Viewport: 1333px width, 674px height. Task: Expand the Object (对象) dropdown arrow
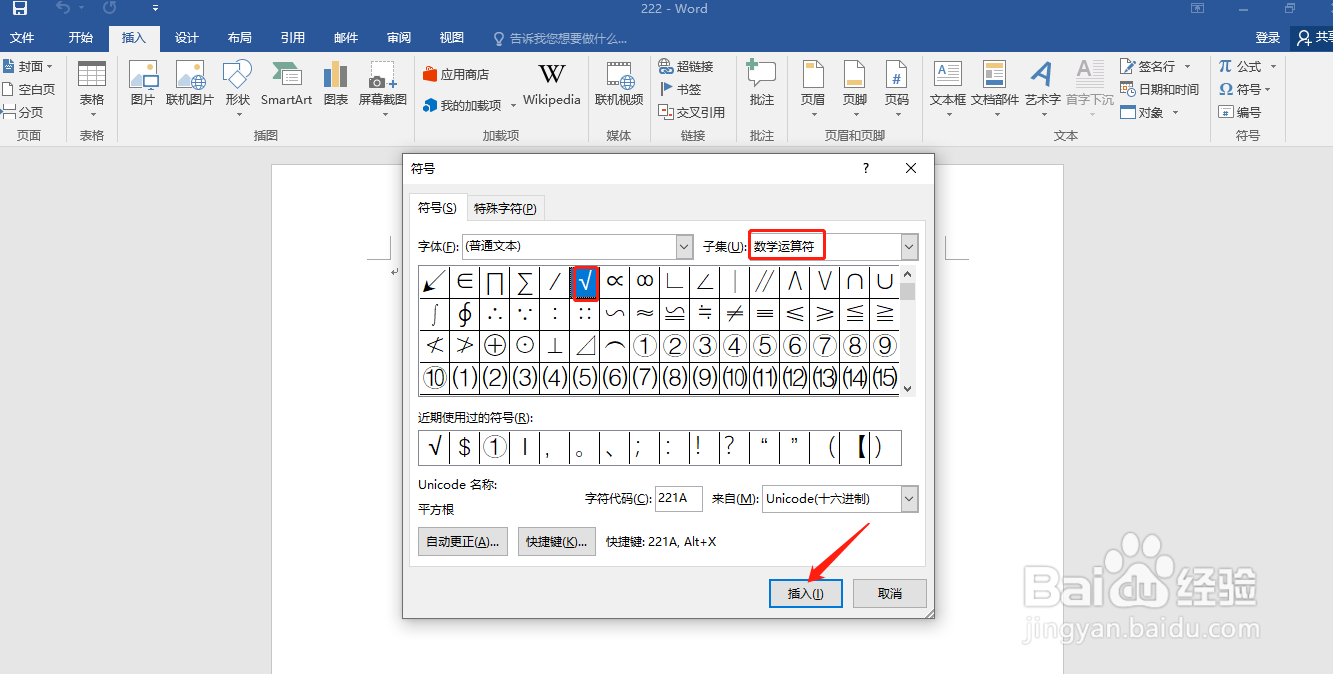click(1175, 113)
